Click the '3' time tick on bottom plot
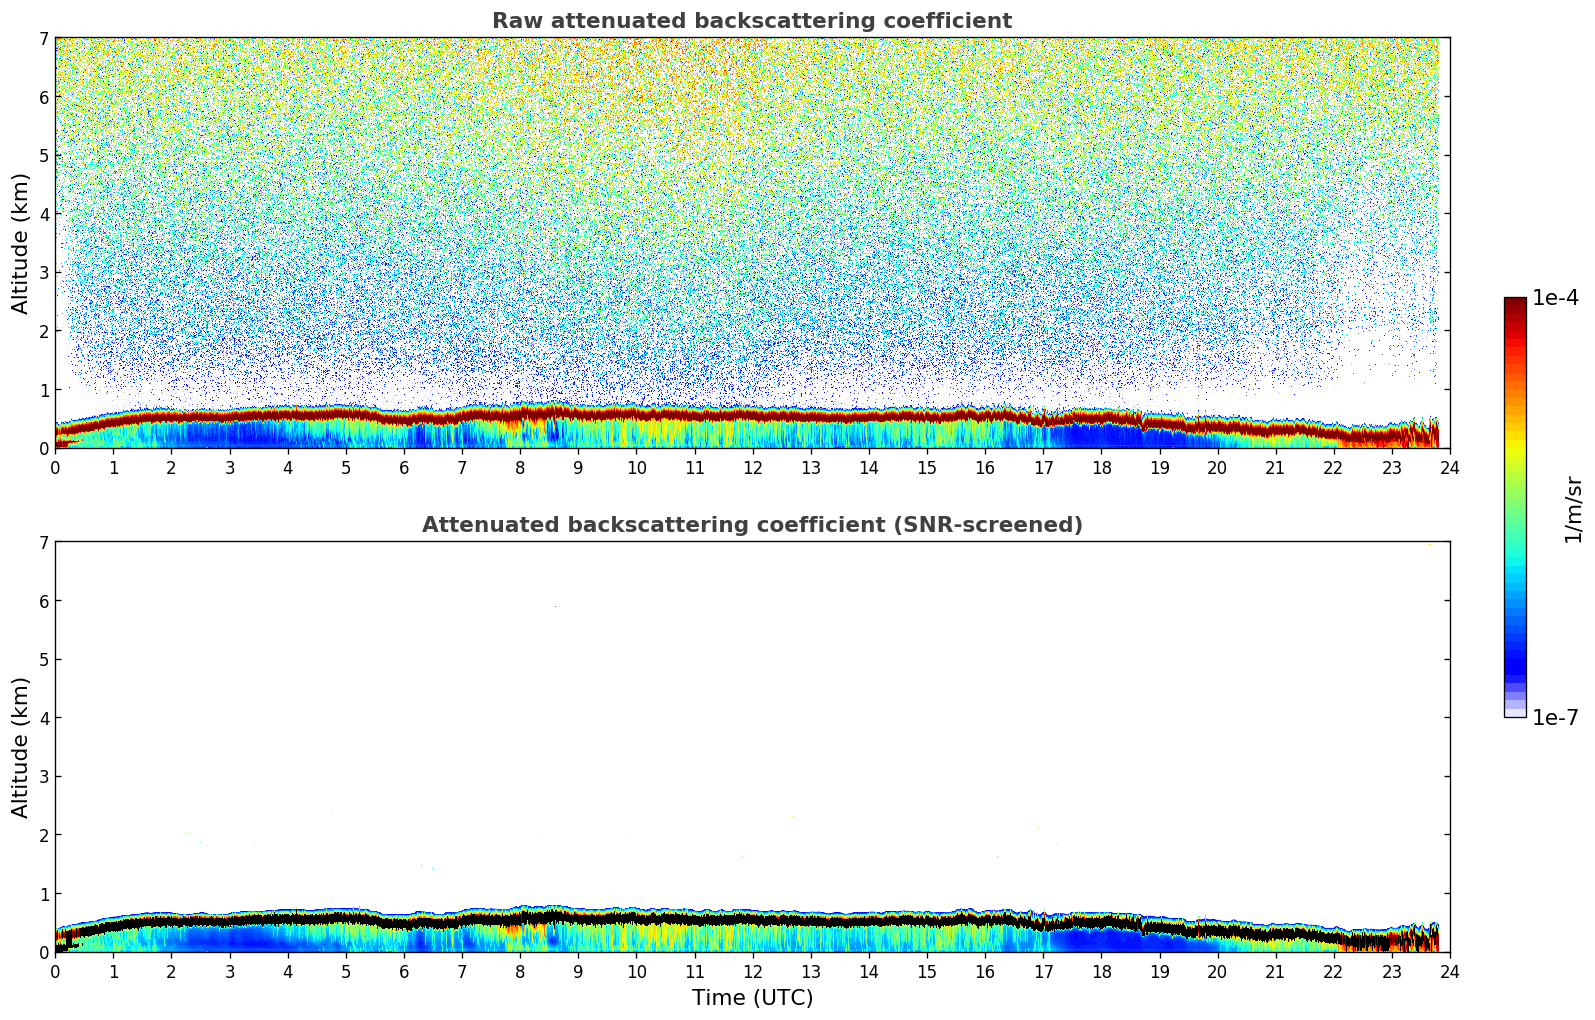Viewport: 1595px width, 1020px height. pyautogui.click(x=229, y=971)
